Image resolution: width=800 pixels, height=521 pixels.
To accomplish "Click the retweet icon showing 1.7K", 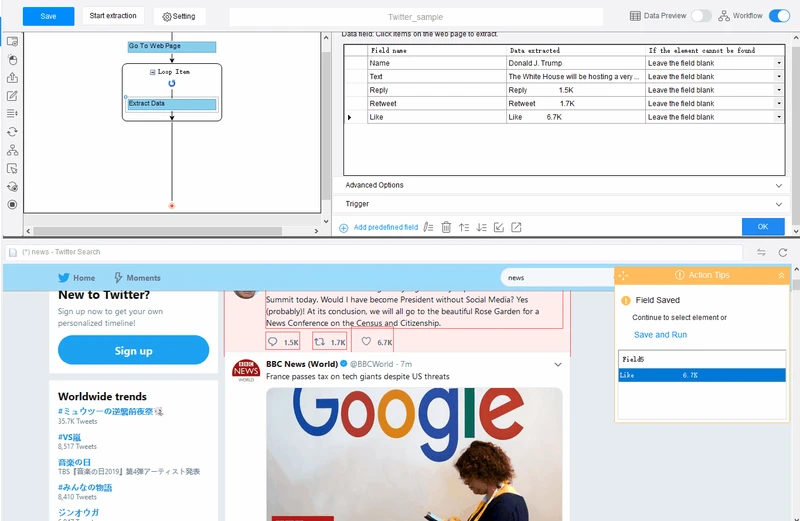I will [319, 341].
